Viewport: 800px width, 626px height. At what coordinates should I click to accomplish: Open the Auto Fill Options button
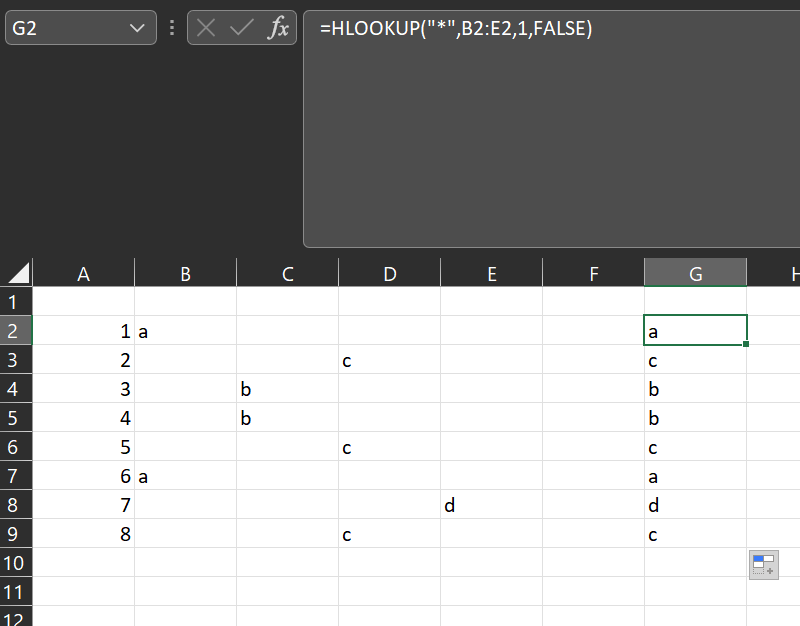point(764,565)
